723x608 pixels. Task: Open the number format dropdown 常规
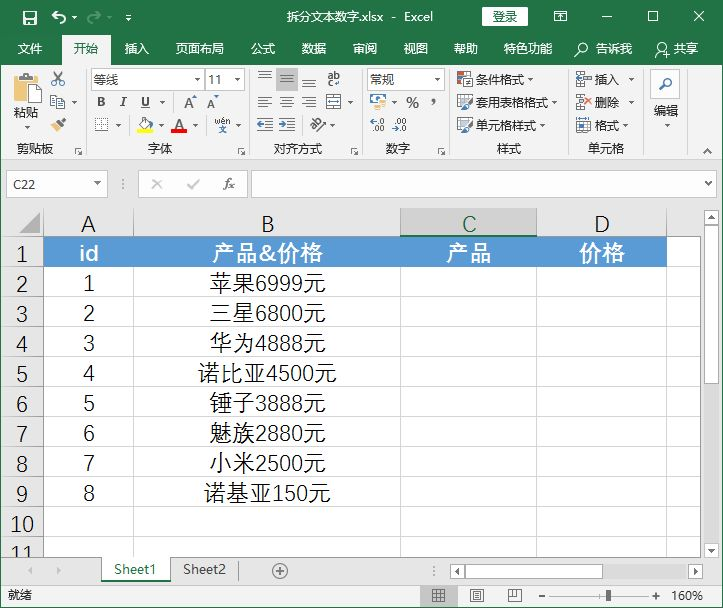[x=437, y=79]
